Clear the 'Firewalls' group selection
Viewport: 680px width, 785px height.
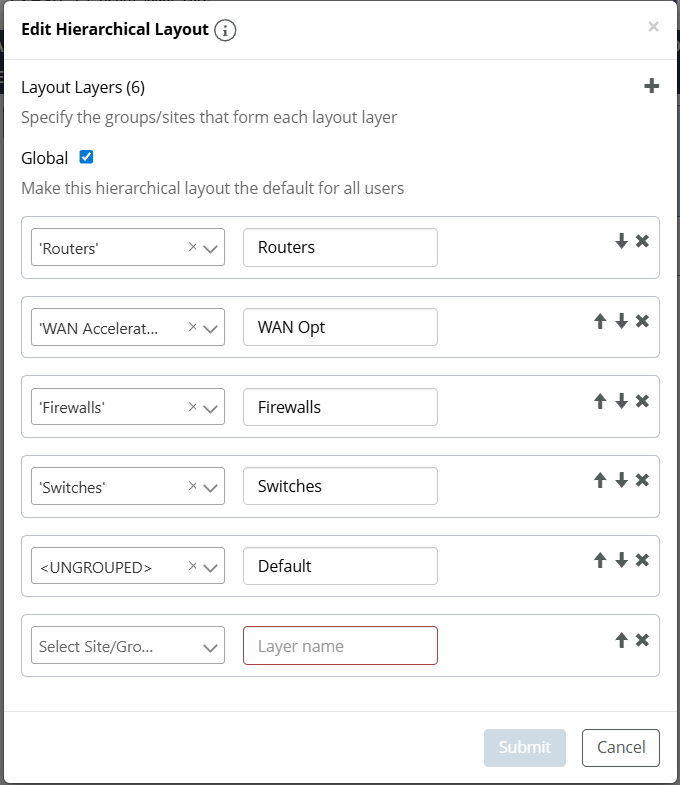click(x=193, y=407)
